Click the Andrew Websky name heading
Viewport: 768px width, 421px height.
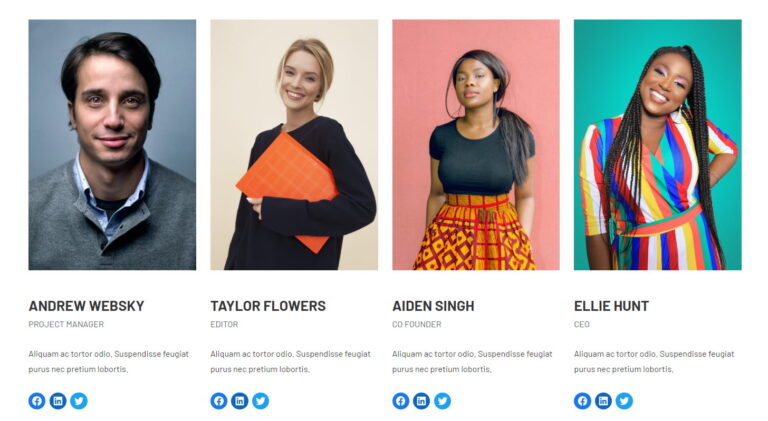click(86, 306)
